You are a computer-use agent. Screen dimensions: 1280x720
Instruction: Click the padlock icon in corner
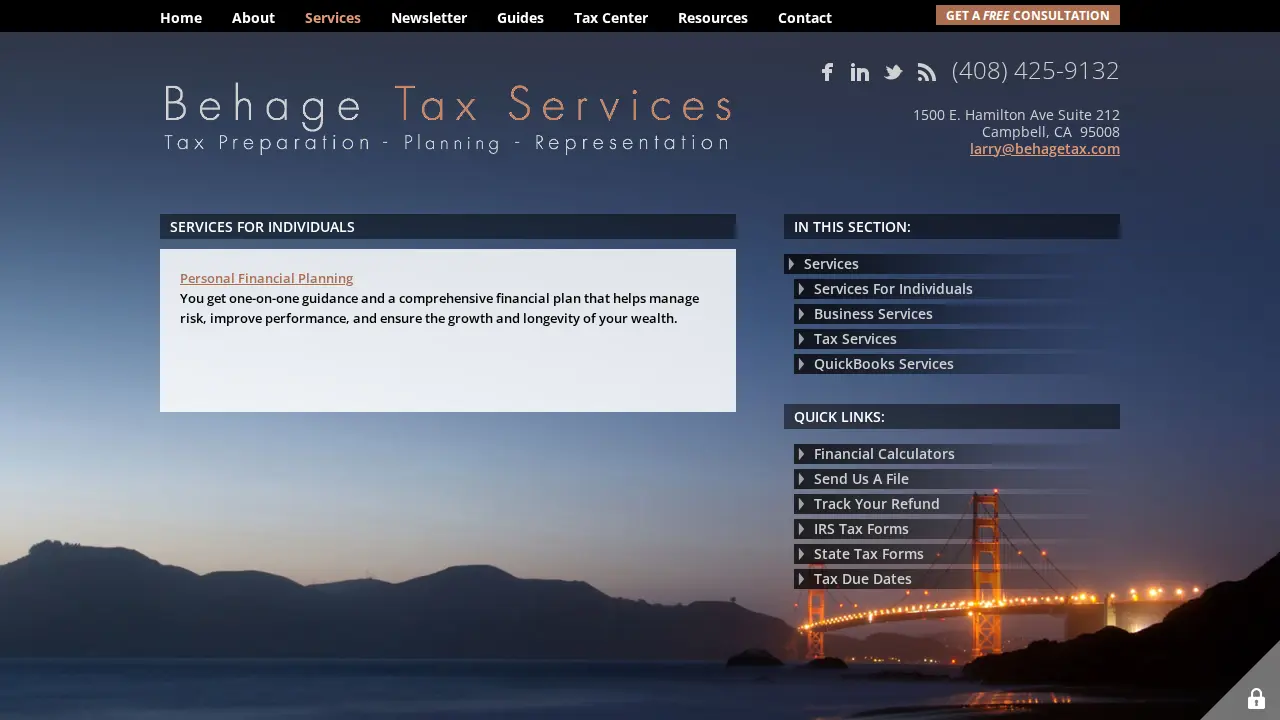point(1256,699)
